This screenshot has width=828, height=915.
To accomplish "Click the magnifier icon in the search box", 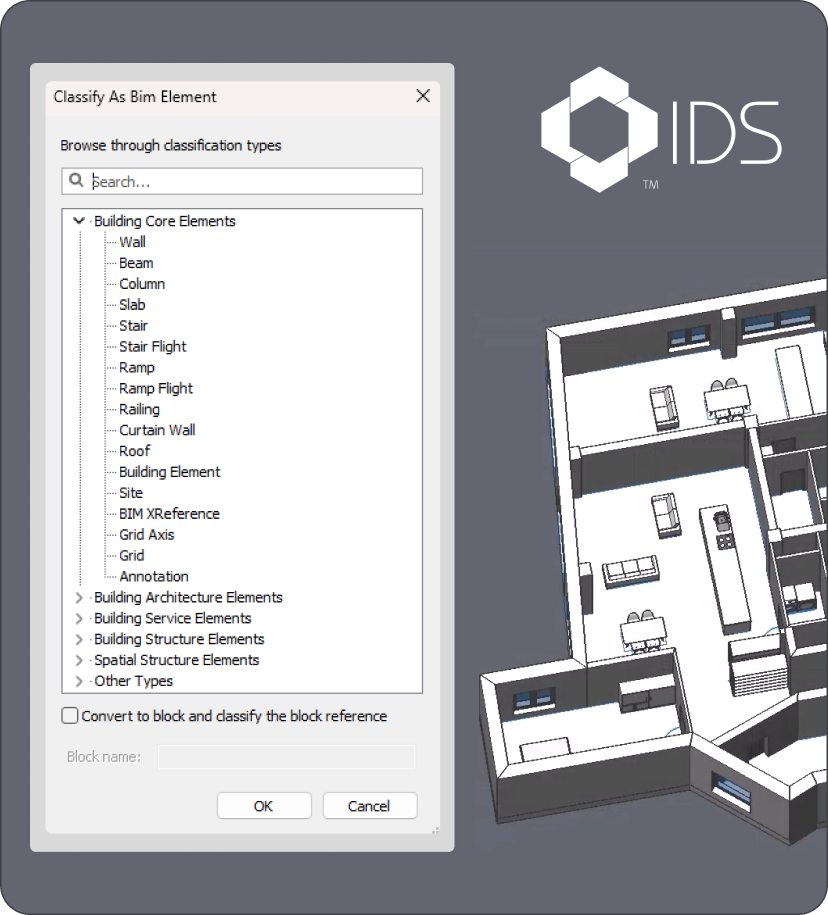I will [77, 181].
